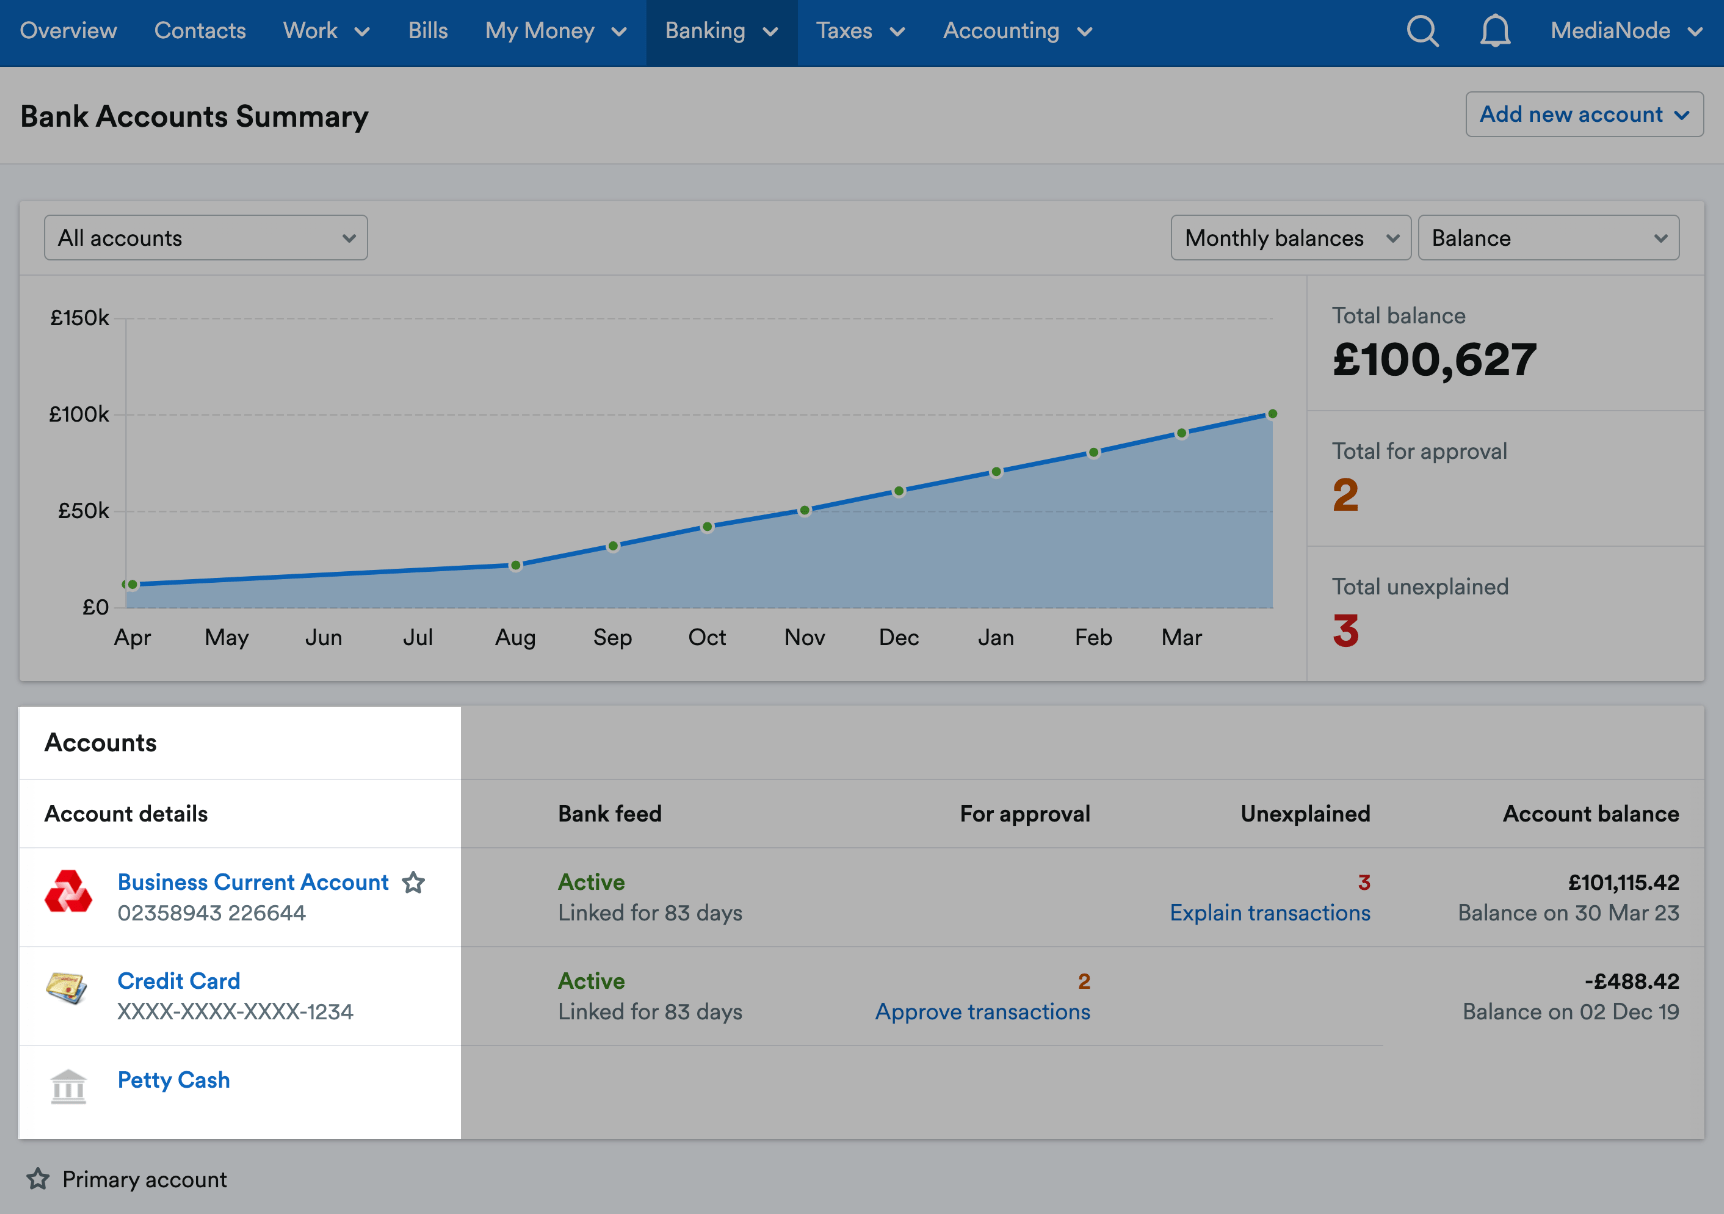Open the Monthly balances dropdown

point(1289,238)
